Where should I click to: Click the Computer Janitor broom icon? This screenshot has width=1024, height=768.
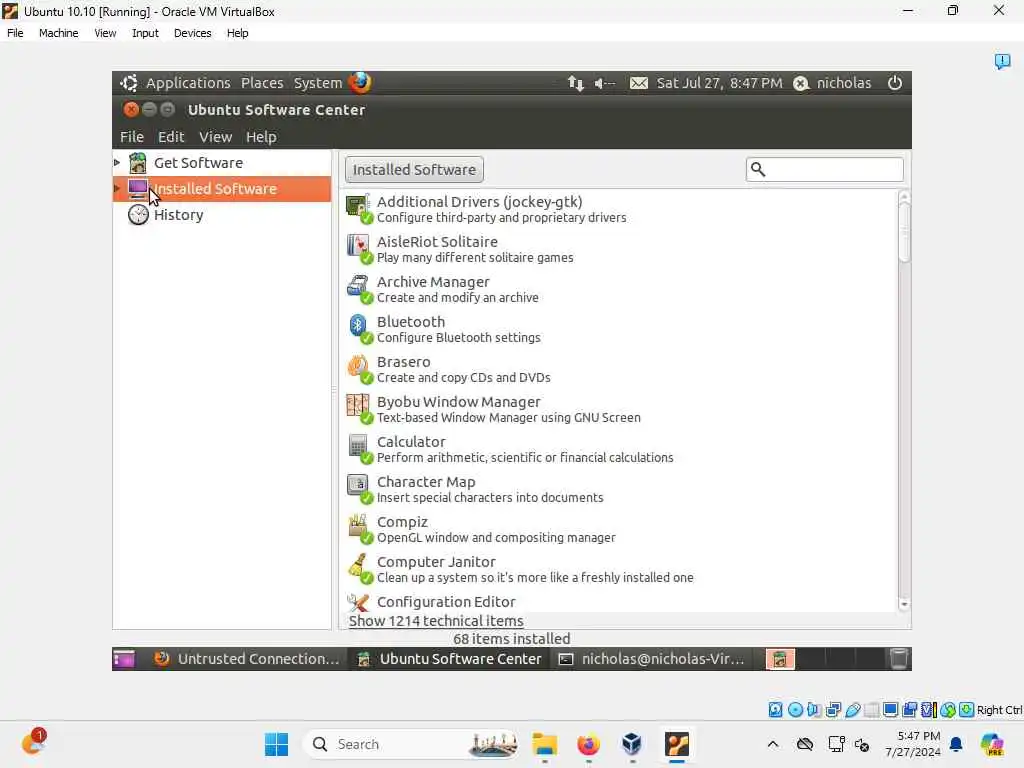(359, 569)
